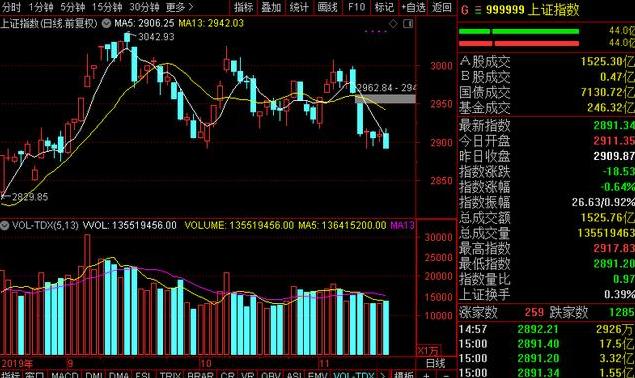Select the 5分钟 period tab
The image size is (635, 378).
72,7
